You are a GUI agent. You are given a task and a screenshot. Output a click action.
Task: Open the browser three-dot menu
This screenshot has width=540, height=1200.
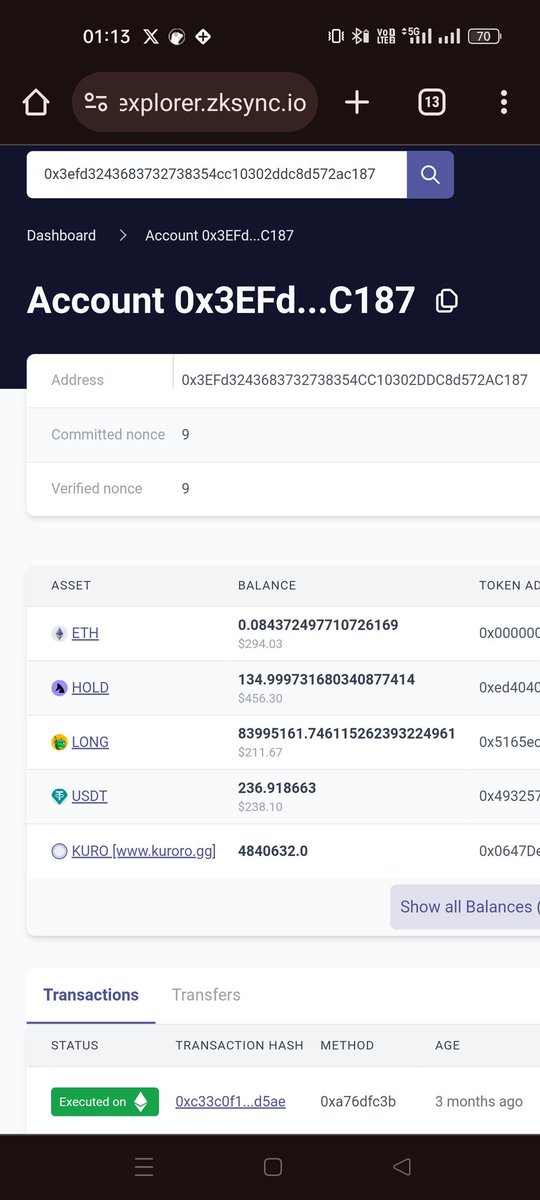[503, 102]
